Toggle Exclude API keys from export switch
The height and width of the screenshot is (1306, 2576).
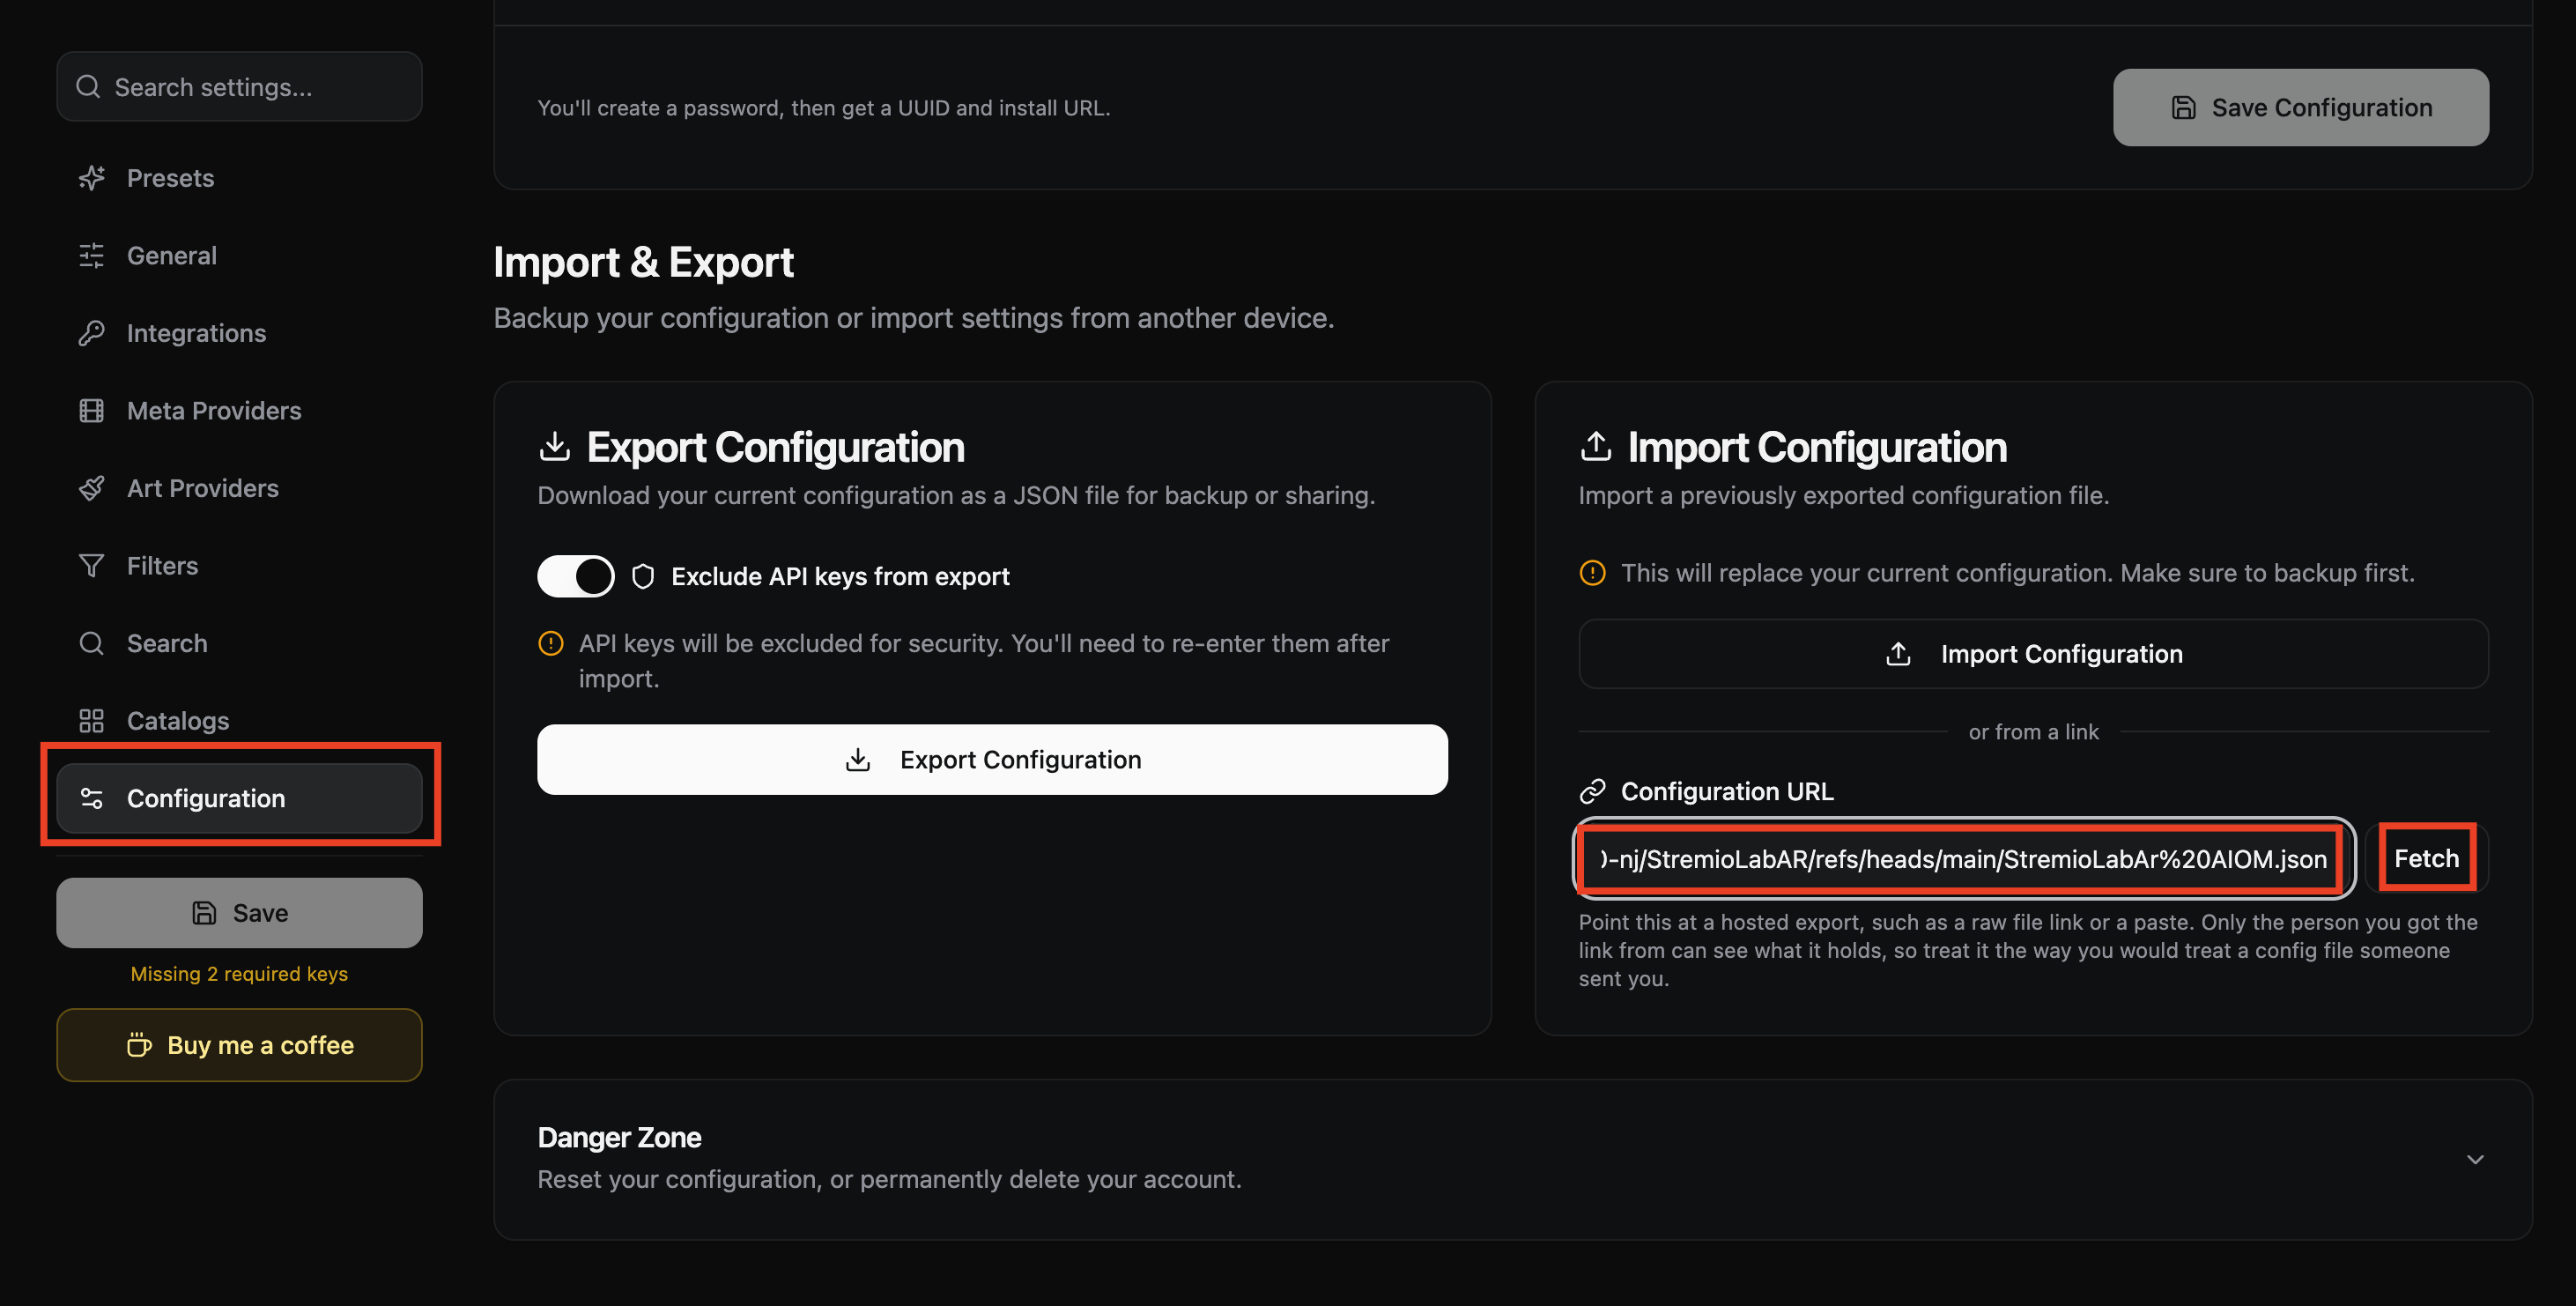576,576
